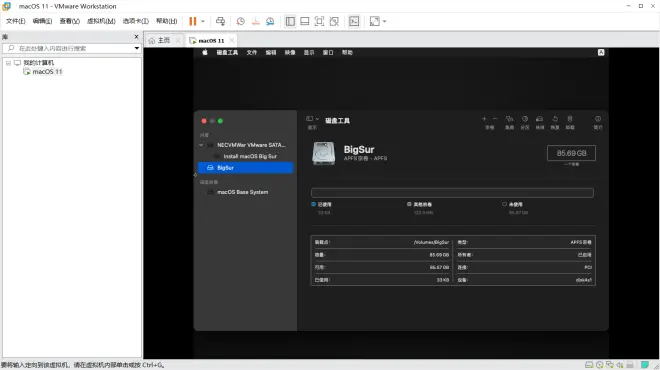The image size is (660, 370).
Task: Pause the virtual machine with orange pause button
Action: tap(193, 21)
